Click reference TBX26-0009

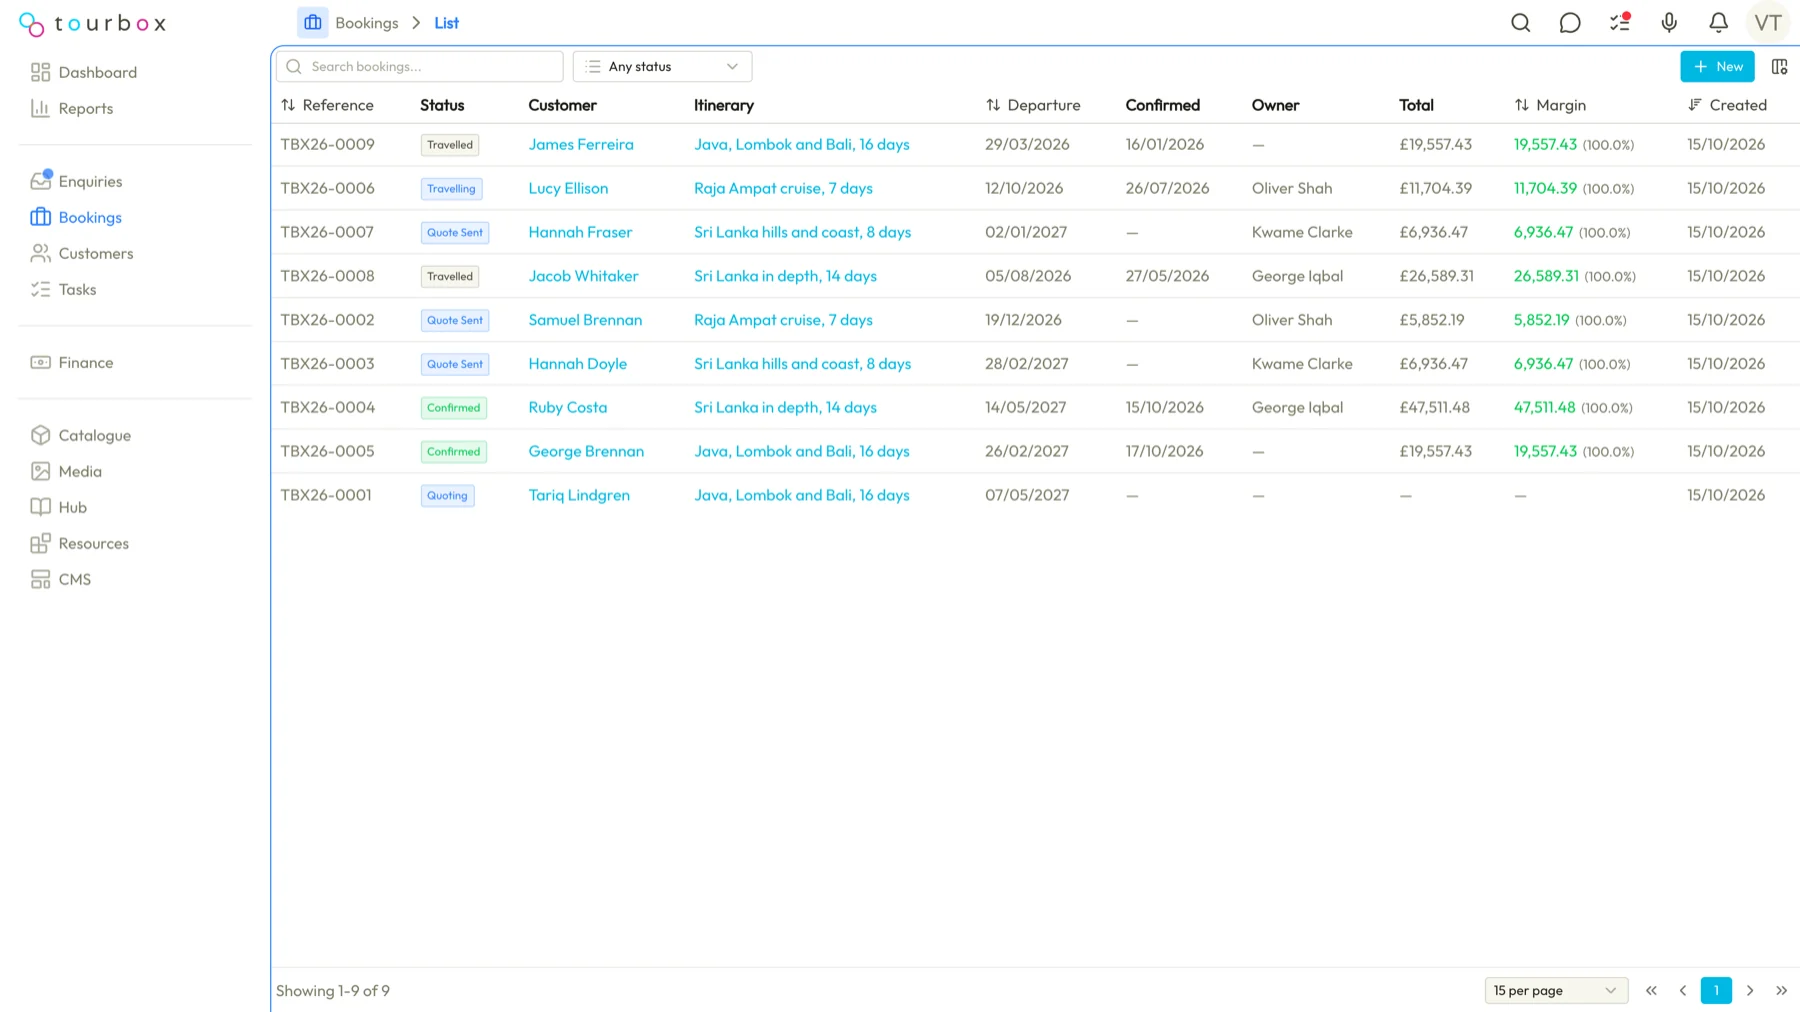tap(328, 144)
